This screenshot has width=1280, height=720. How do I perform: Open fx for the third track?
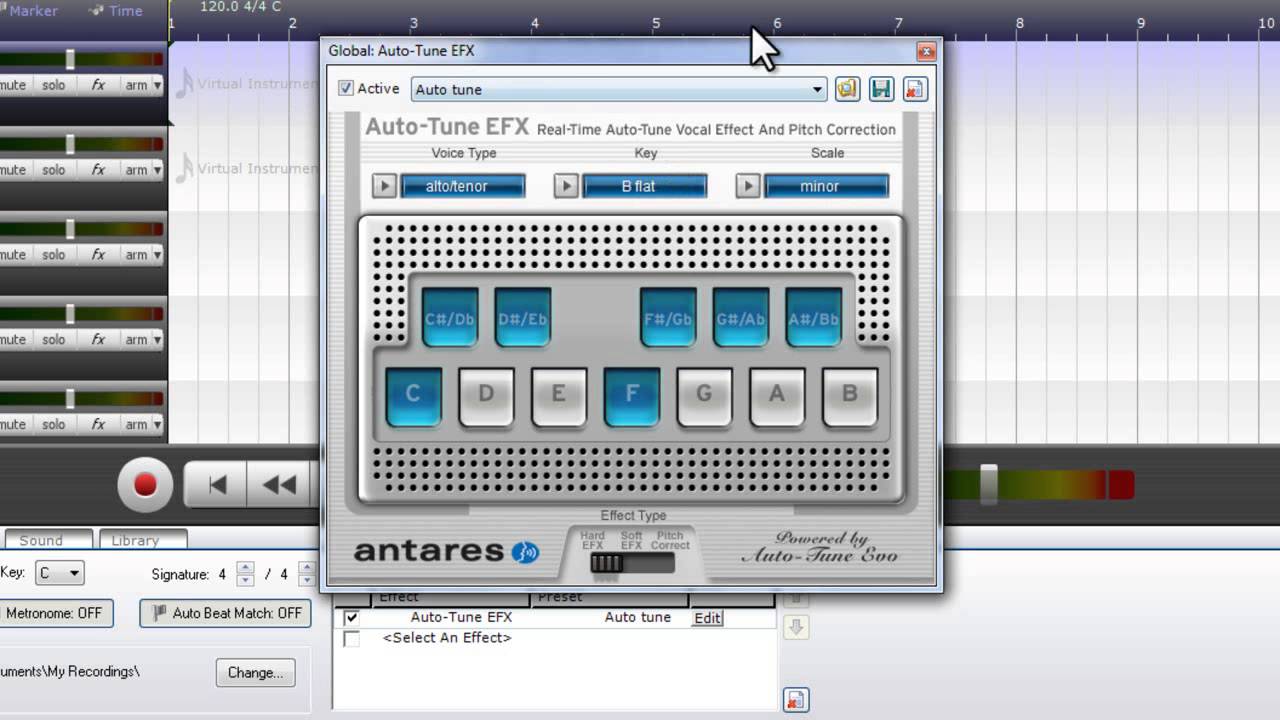coord(98,255)
